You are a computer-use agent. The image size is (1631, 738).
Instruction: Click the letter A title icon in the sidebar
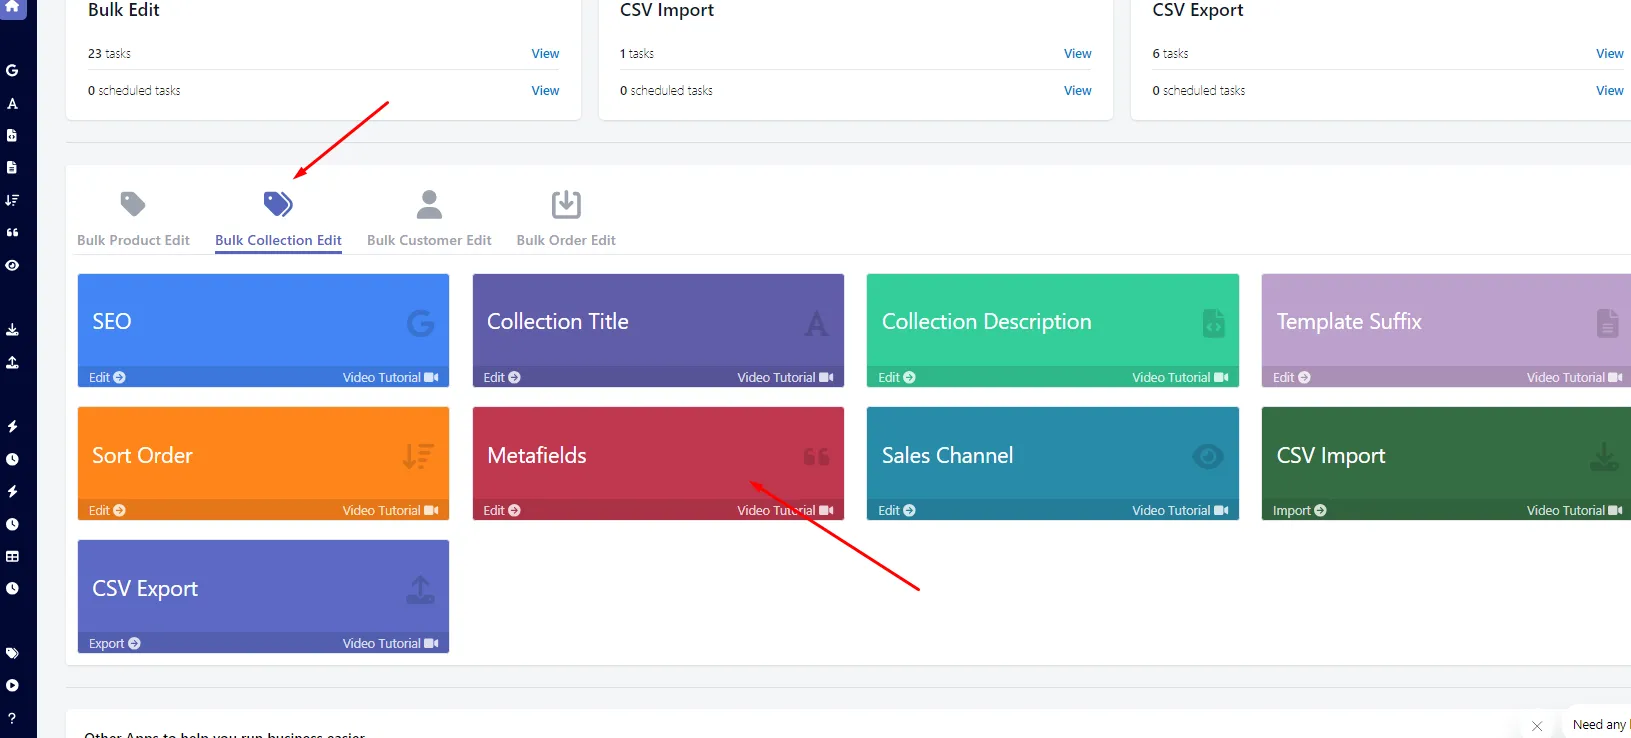pos(12,103)
